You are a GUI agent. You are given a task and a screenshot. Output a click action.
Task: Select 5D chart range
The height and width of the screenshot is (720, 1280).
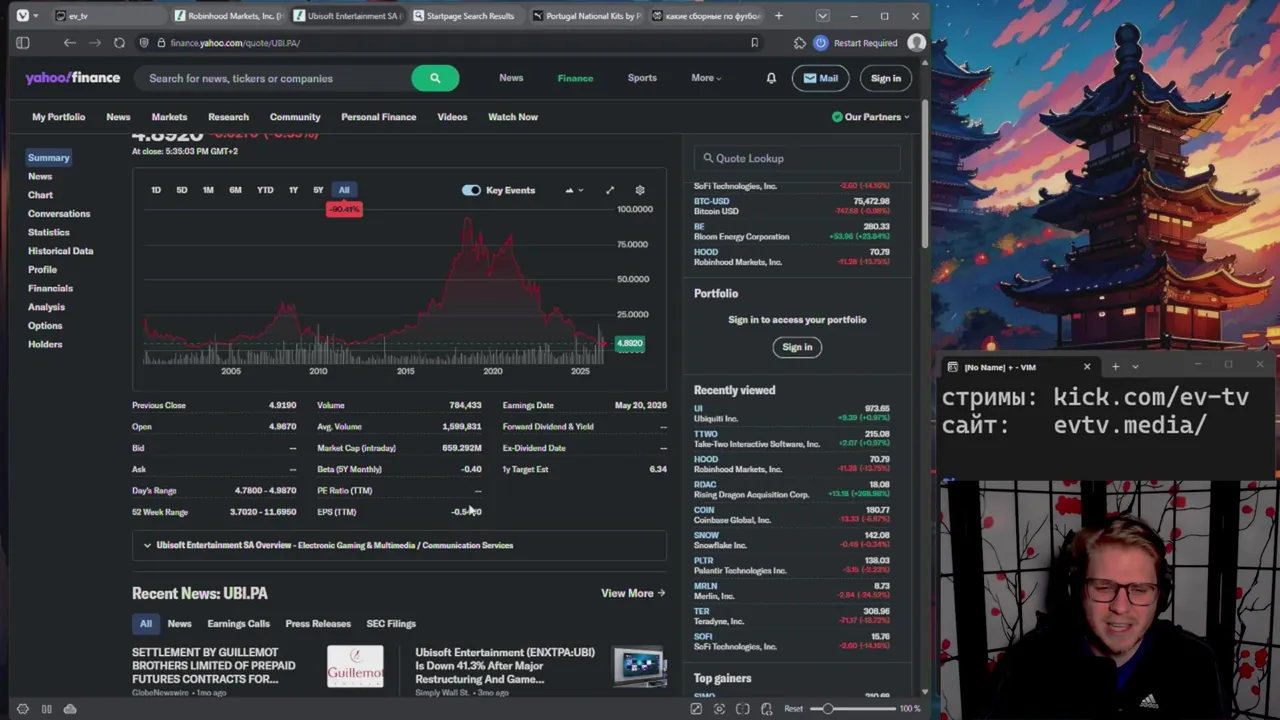182,190
